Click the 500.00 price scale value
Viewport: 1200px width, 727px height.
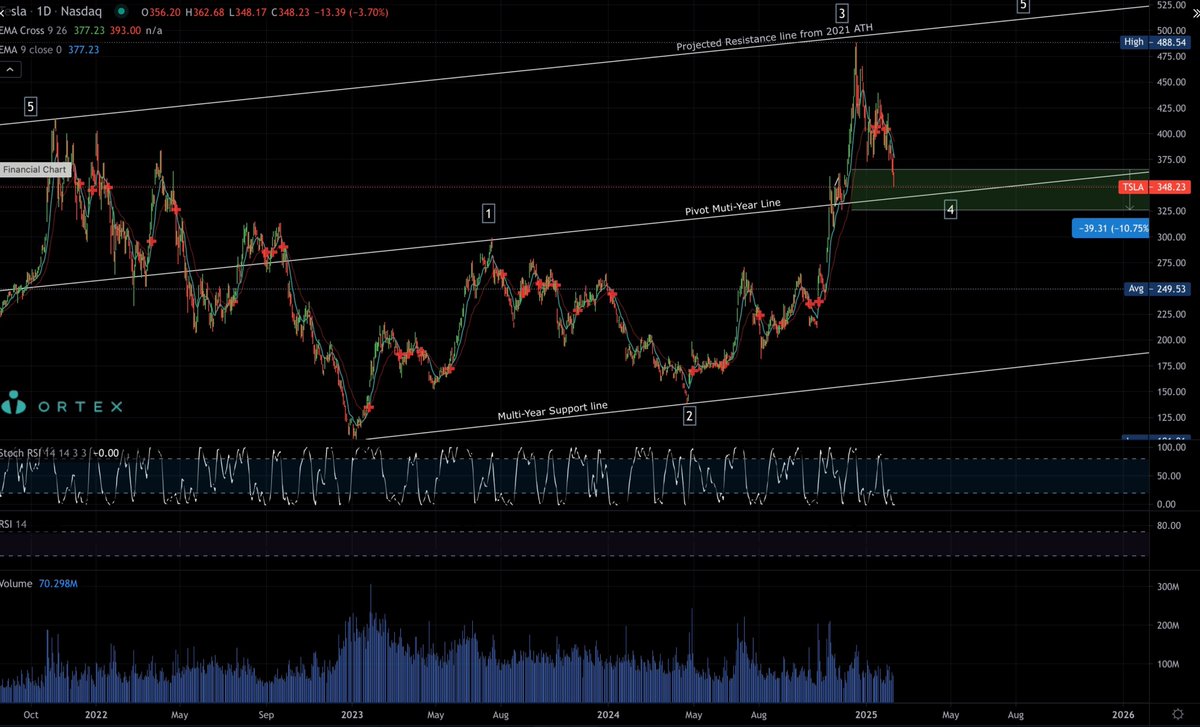pos(1171,31)
